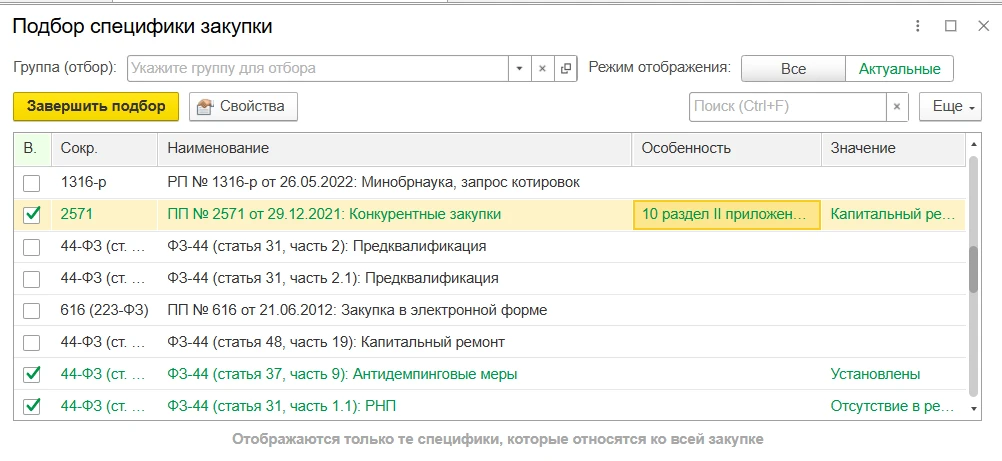
Task: Click the 616 (223-ФЗ) abbreviation cell
Action: click(105, 311)
